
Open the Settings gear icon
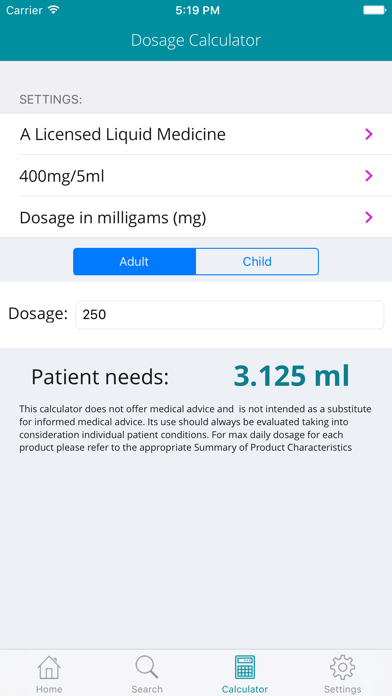(342, 668)
